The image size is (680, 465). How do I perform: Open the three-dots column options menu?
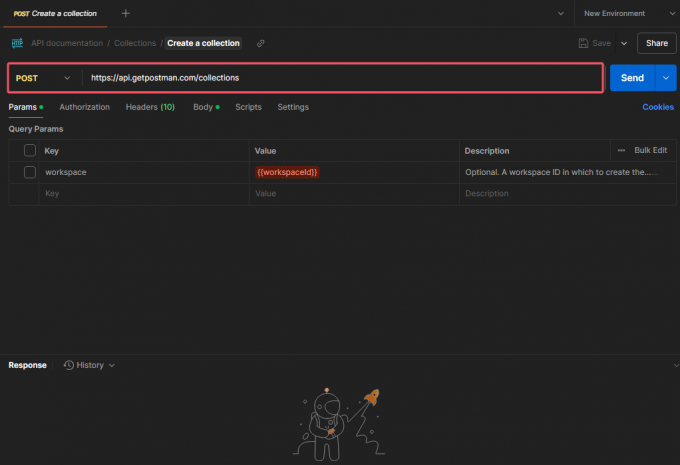[x=621, y=151]
